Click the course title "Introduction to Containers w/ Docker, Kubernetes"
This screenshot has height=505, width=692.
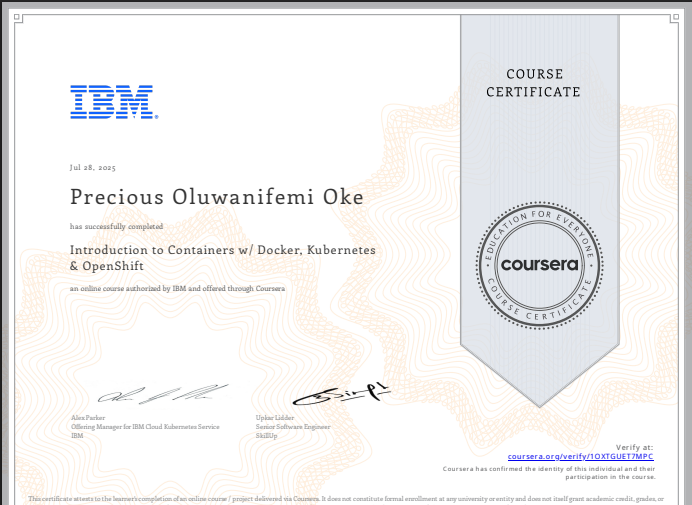pyautogui.click(x=222, y=250)
